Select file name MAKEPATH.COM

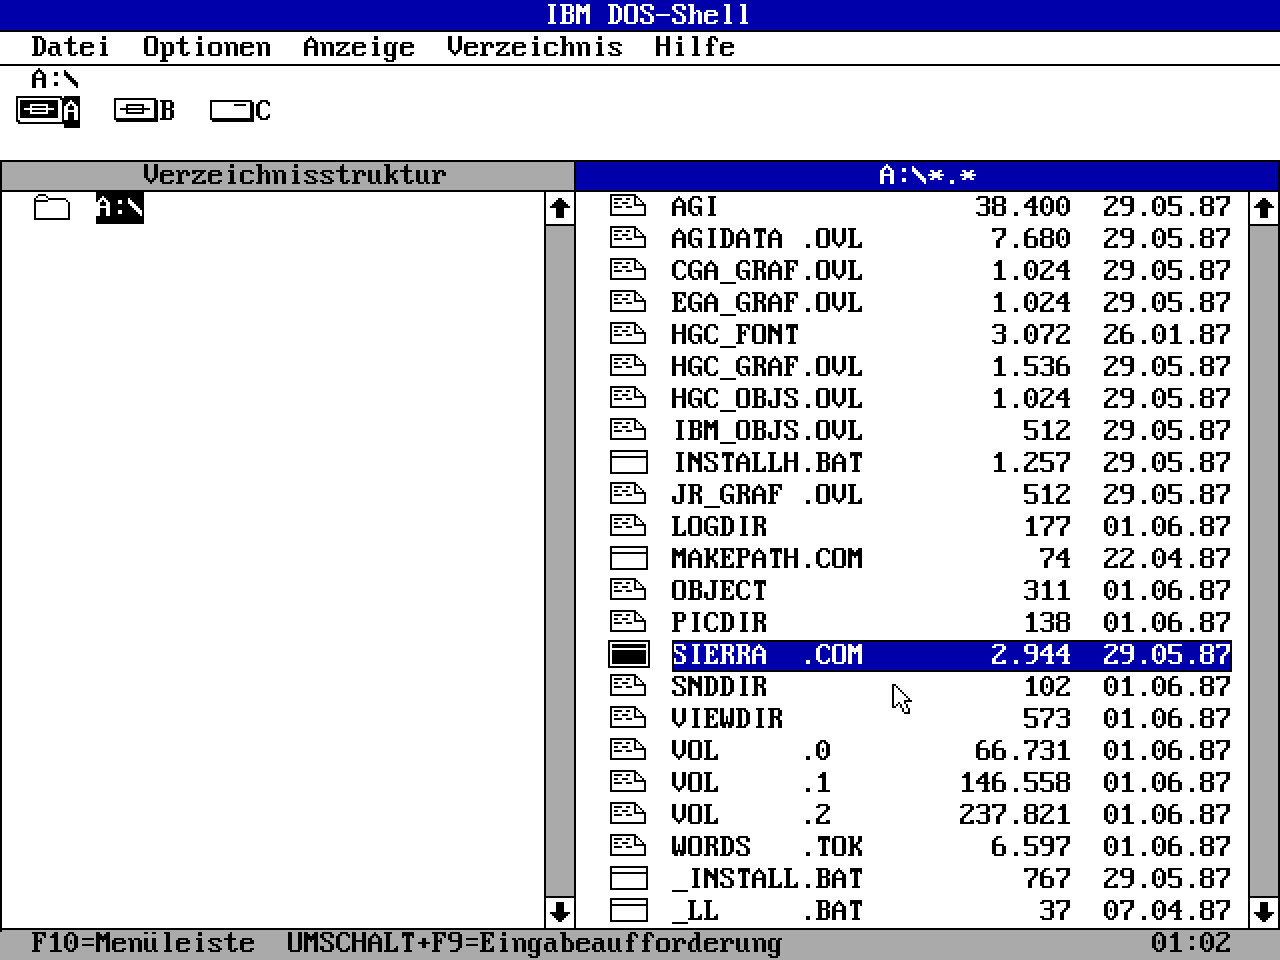766,558
